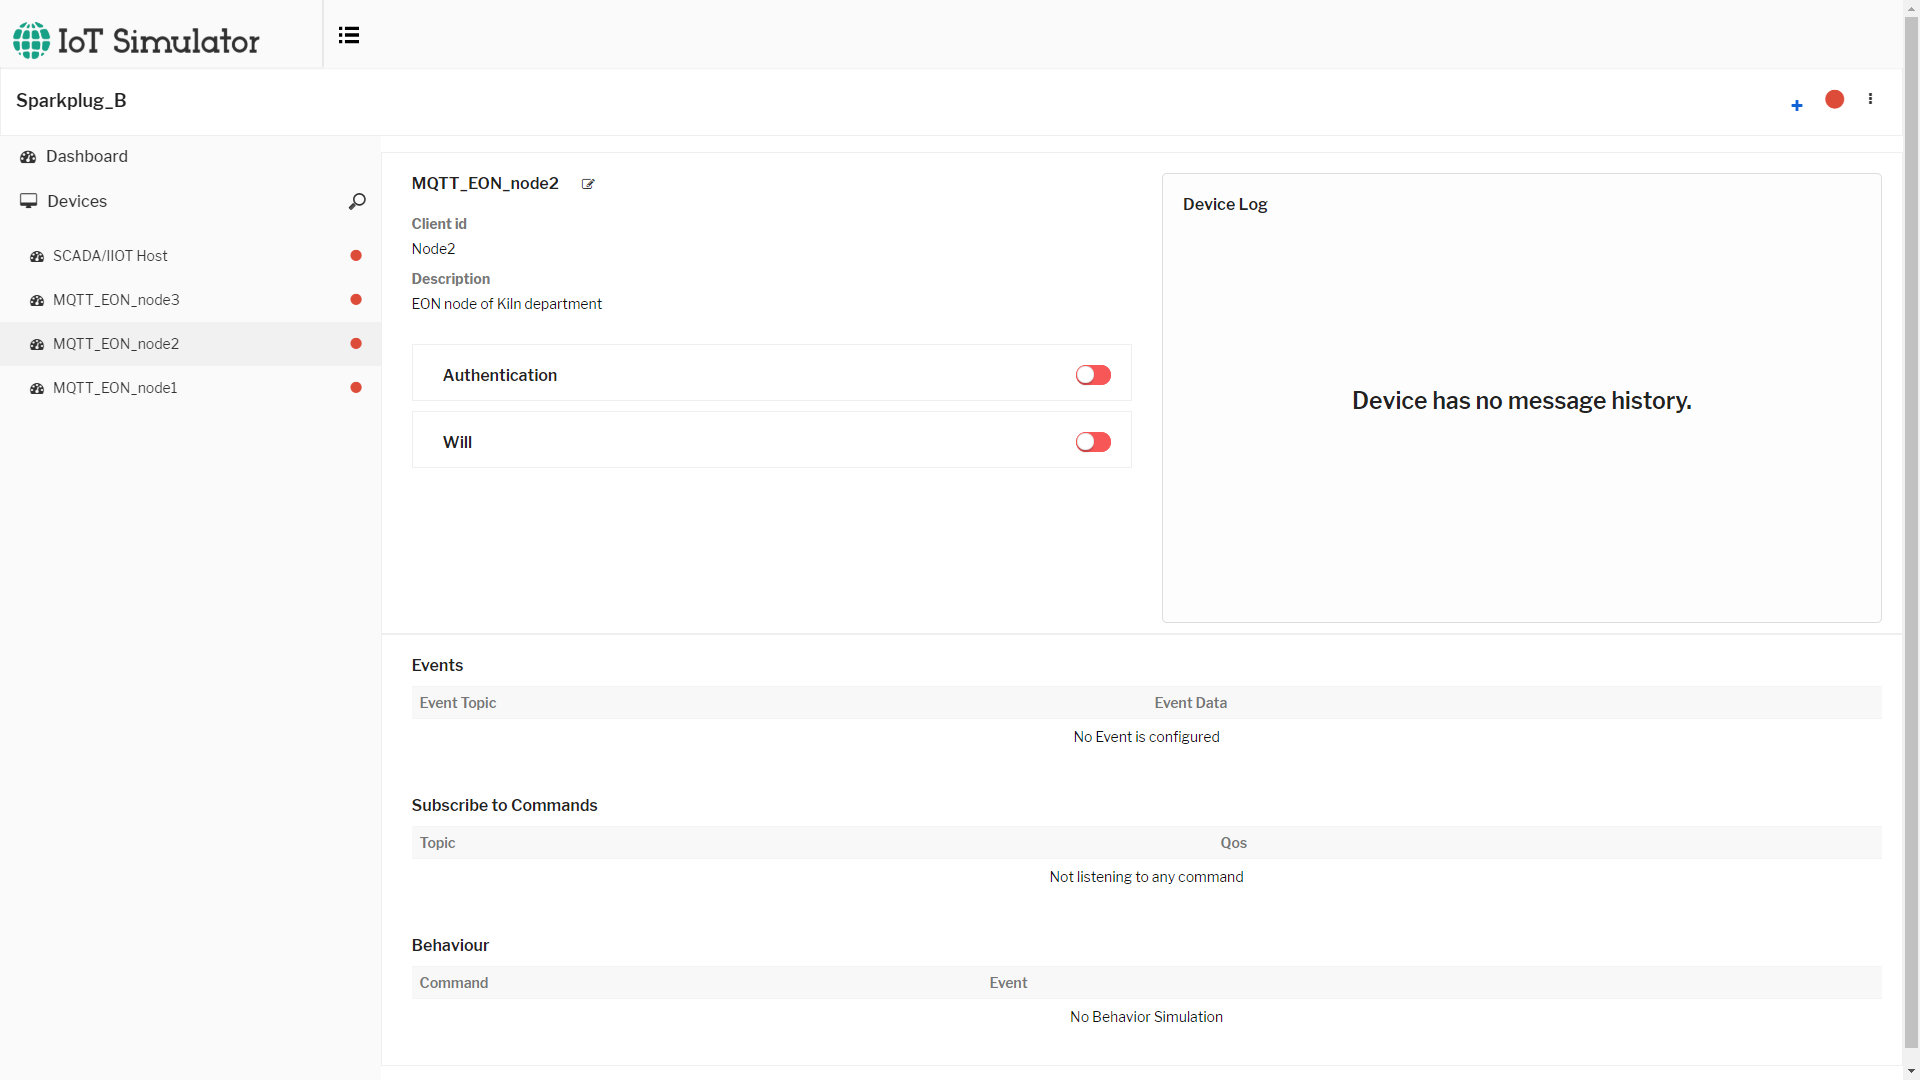This screenshot has height=1080, width=1920.
Task: Select SCADA/IIOT Host device
Action: pos(110,256)
